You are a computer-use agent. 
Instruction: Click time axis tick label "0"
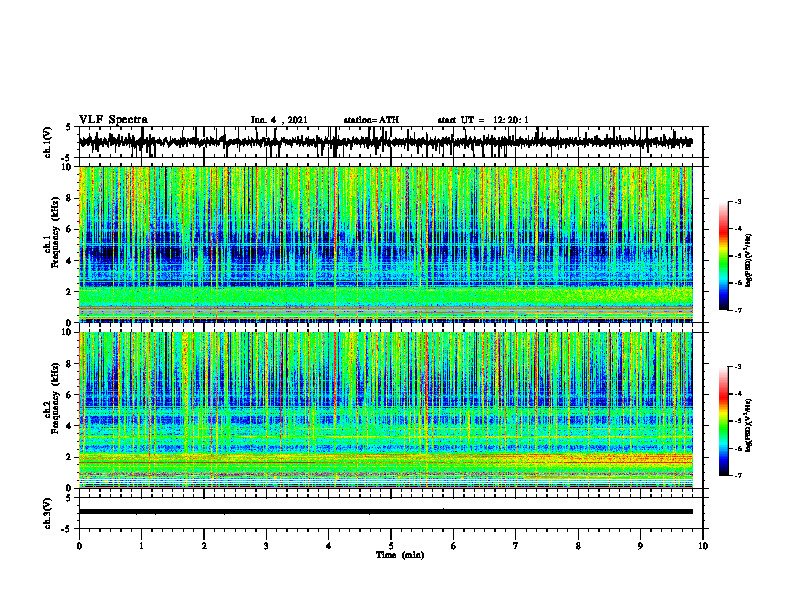pyautogui.click(x=79, y=546)
